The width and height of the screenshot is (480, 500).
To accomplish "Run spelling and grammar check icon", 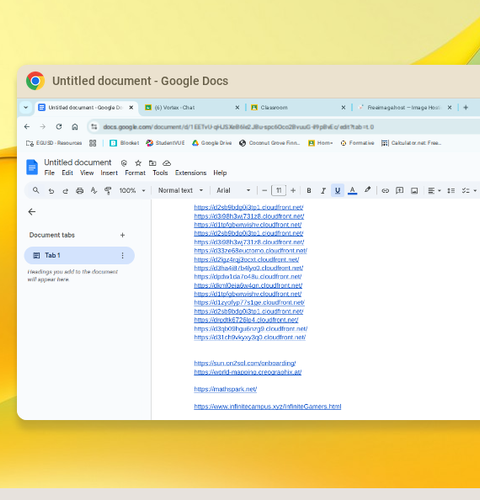I will (x=94, y=191).
